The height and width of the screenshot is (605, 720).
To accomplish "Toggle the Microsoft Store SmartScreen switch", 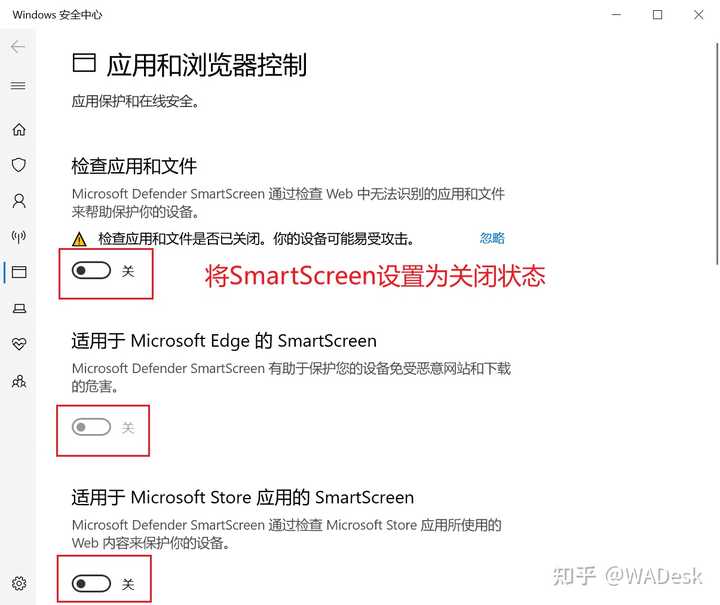I will [91, 583].
